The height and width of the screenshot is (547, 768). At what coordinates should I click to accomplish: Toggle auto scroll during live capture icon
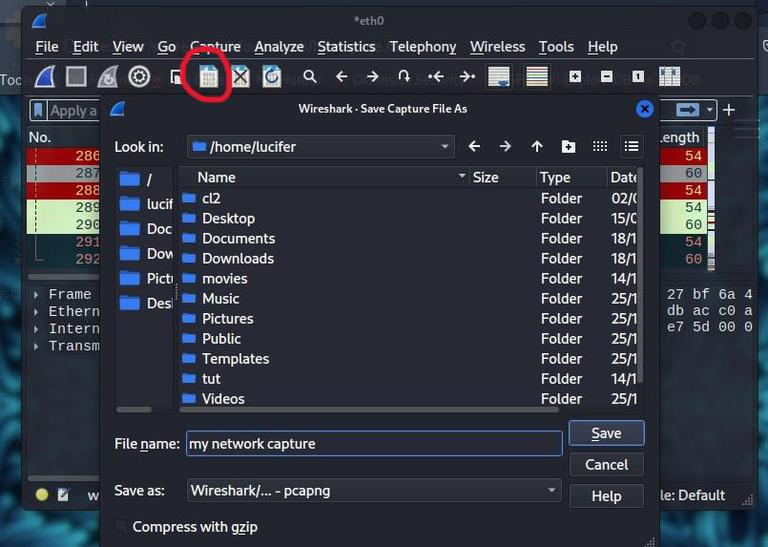[499, 76]
